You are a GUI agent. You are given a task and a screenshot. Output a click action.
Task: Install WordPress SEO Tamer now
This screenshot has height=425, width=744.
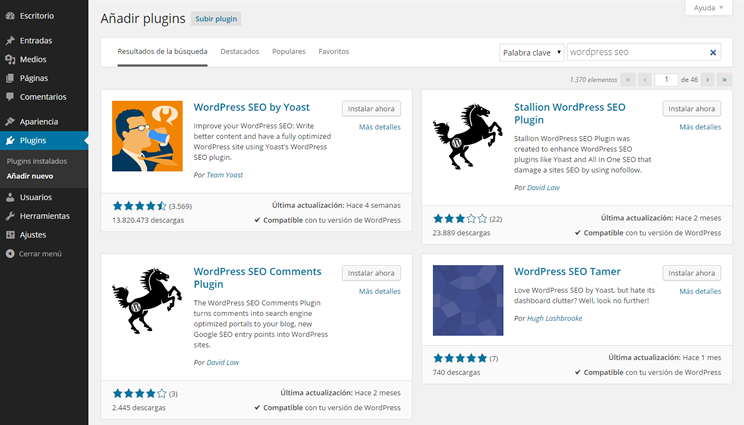692,273
